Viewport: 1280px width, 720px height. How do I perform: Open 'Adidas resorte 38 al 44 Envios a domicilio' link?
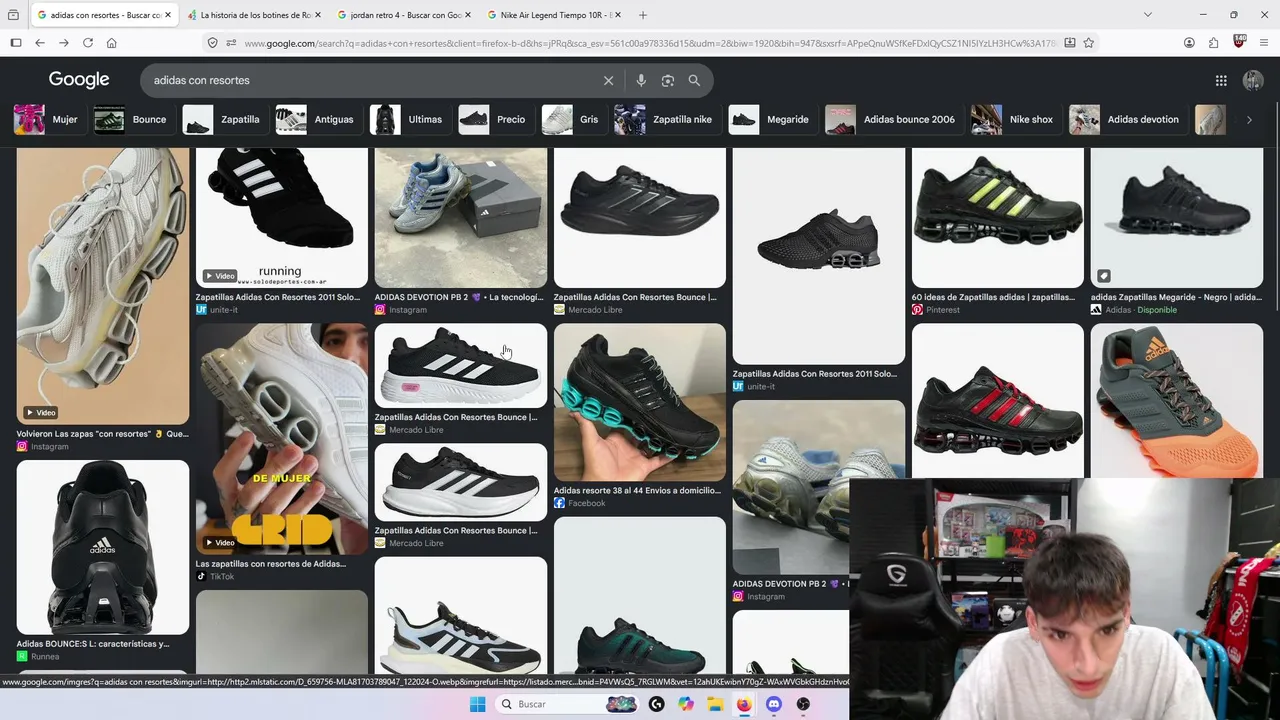point(637,491)
